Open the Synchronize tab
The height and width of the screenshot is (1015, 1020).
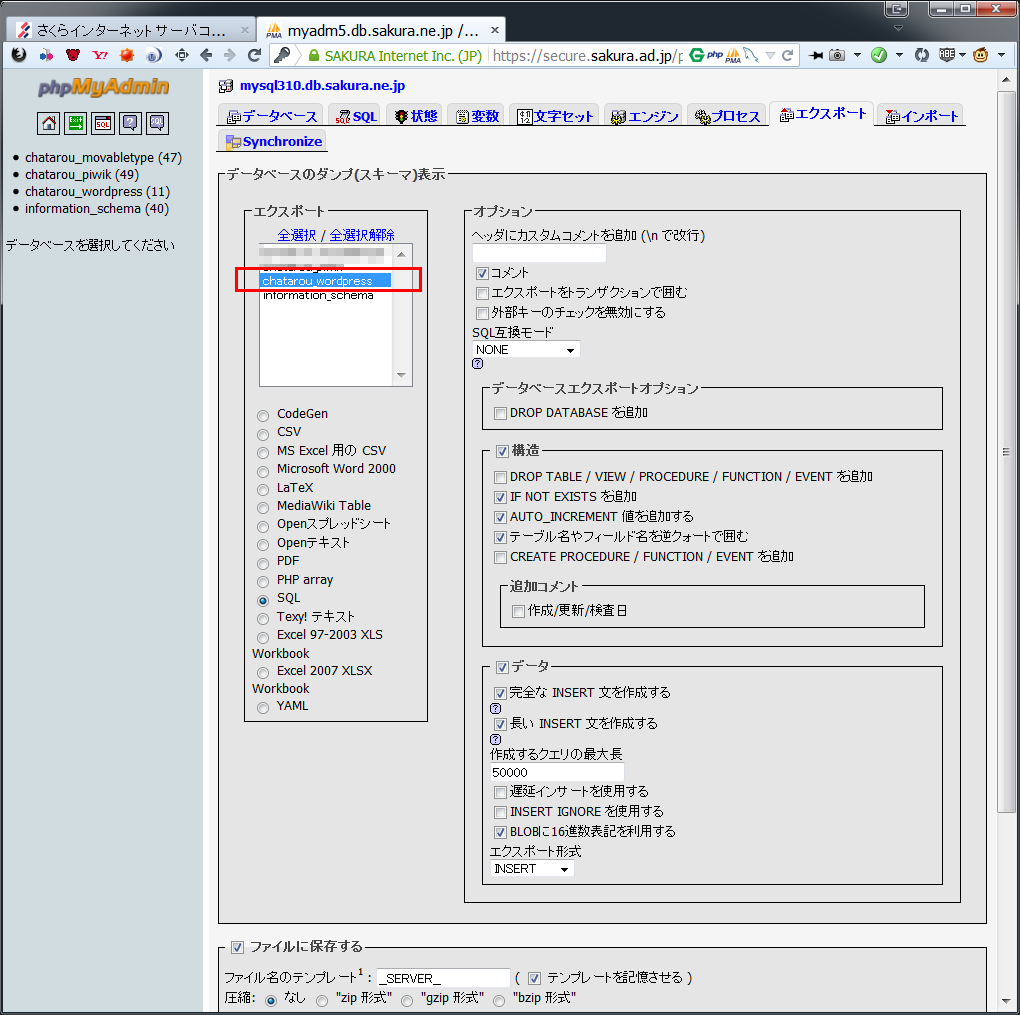click(x=273, y=142)
